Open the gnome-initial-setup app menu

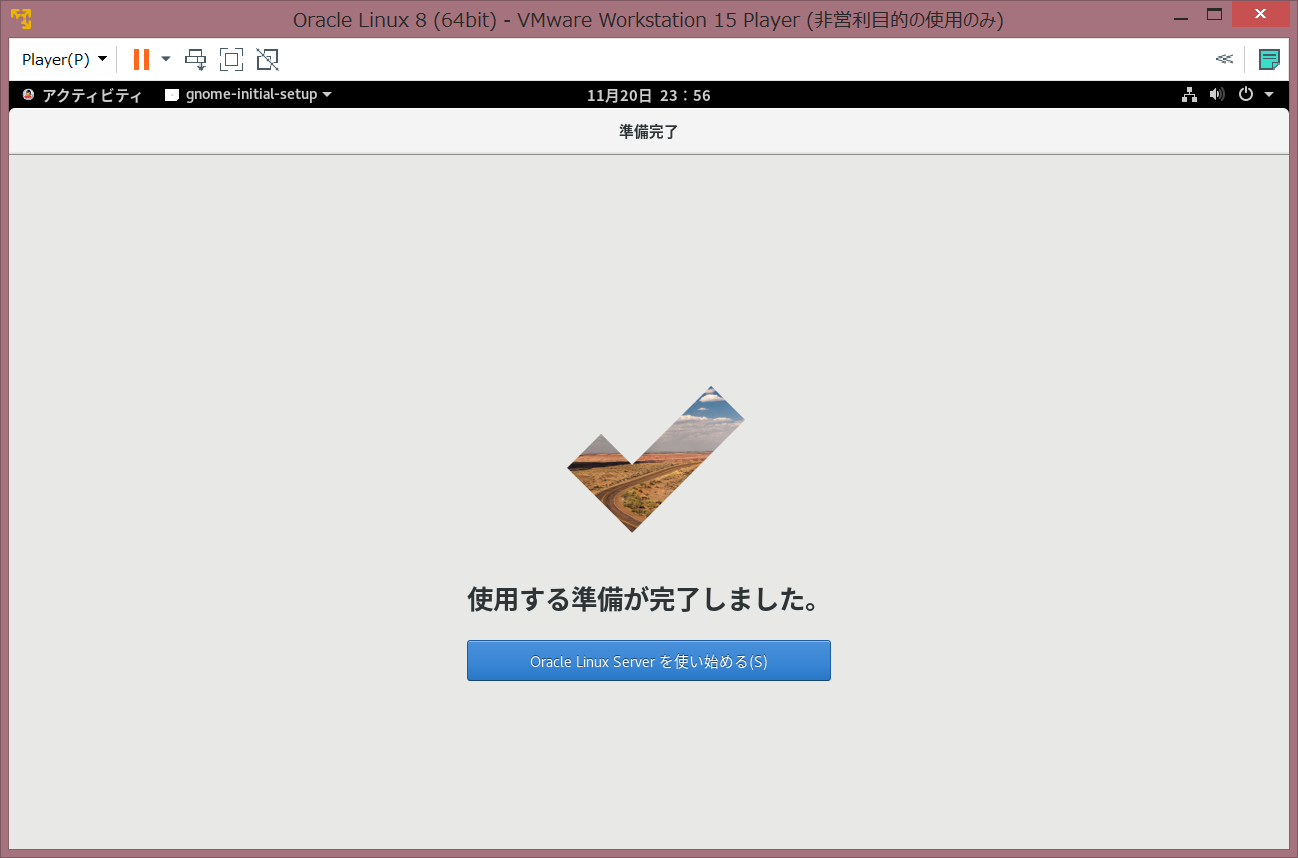(248, 95)
